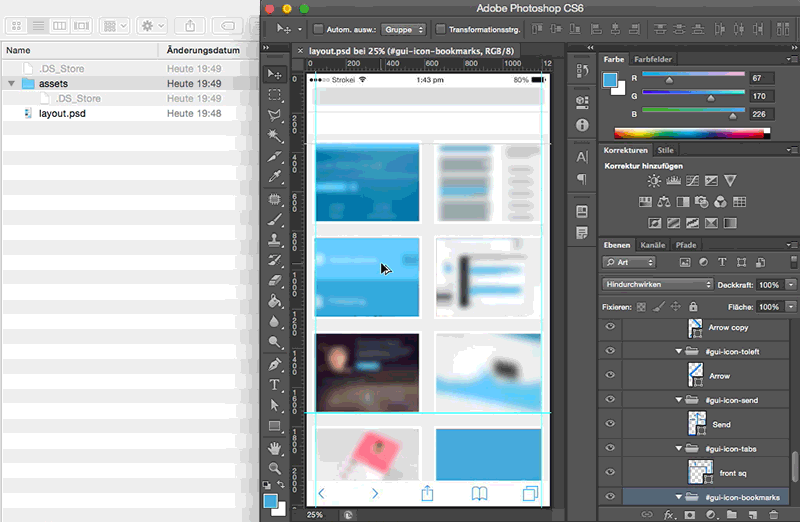Switch to the Kanäle tab
Image resolution: width=800 pixels, height=522 pixels.
[653, 245]
